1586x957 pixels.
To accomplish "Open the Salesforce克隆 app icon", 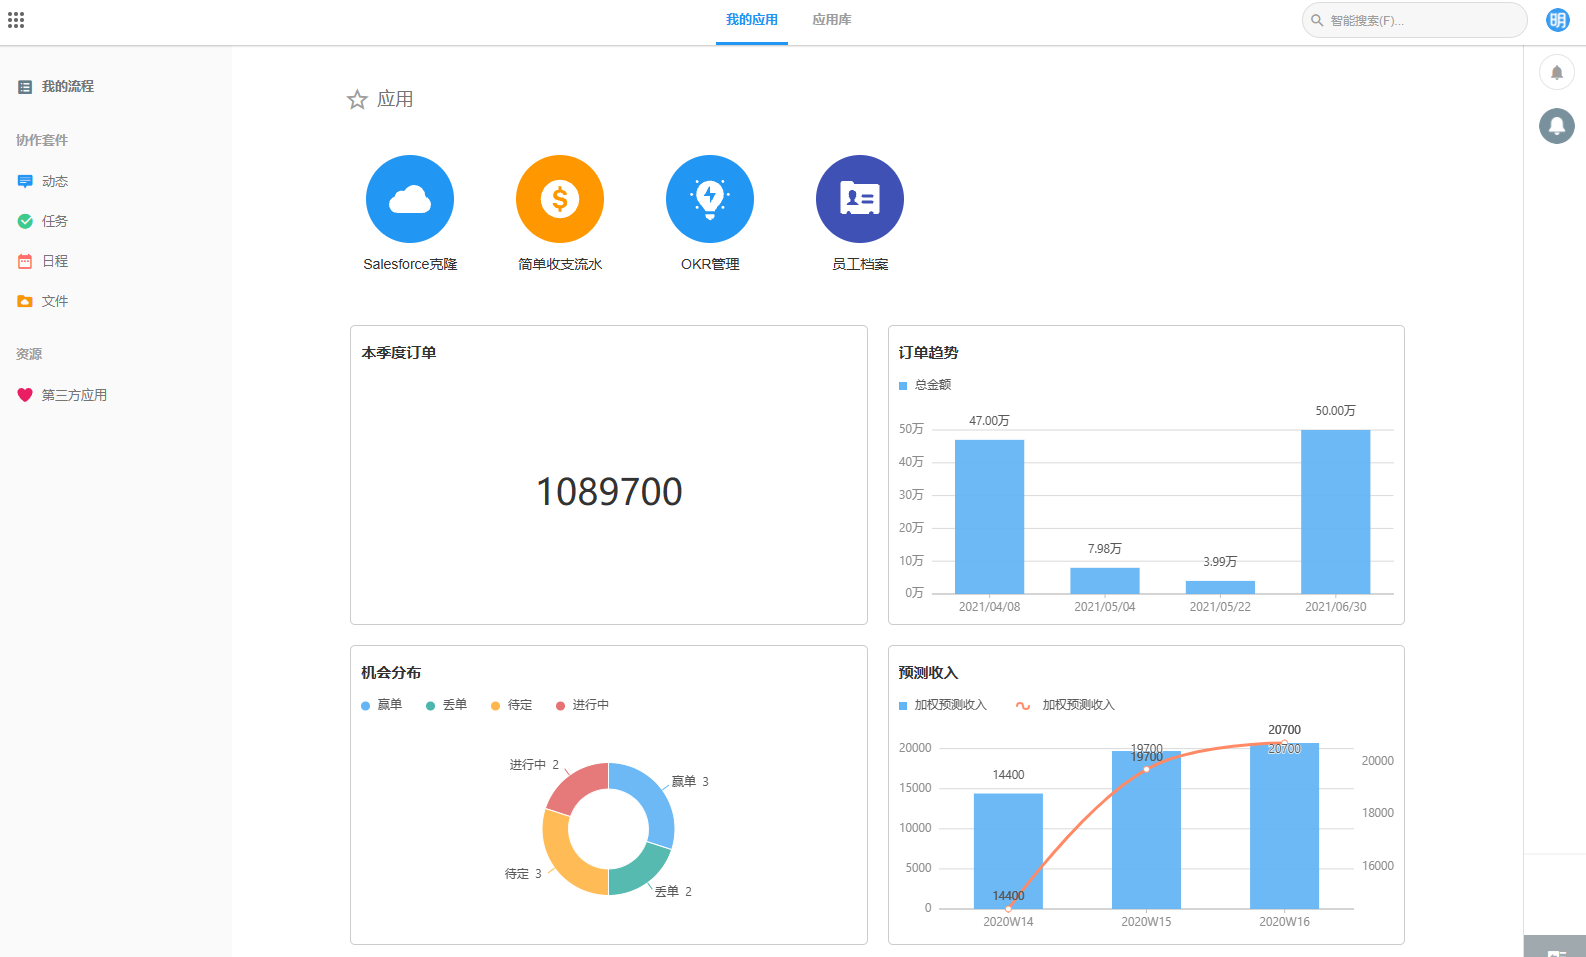I will (x=410, y=199).
